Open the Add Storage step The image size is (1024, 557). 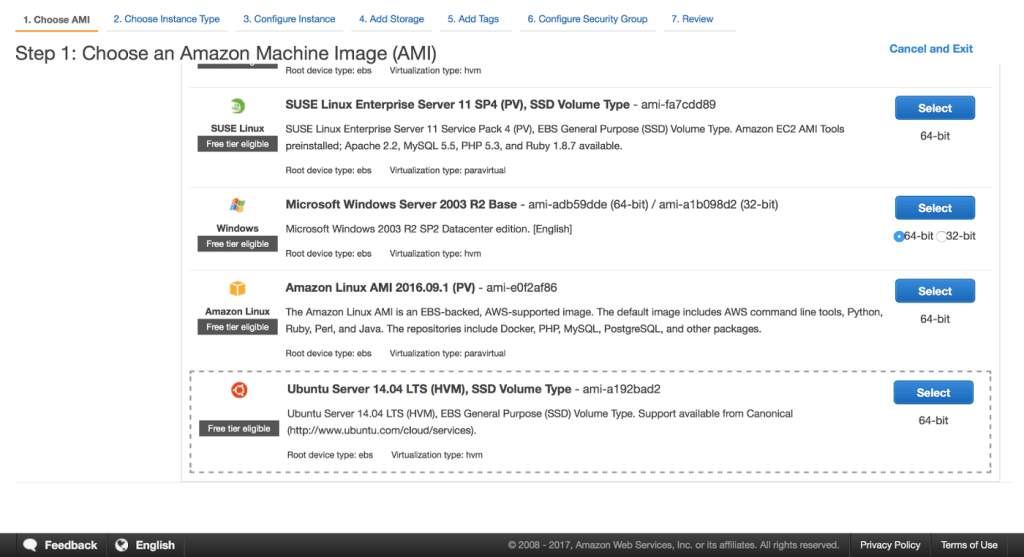pos(391,19)
